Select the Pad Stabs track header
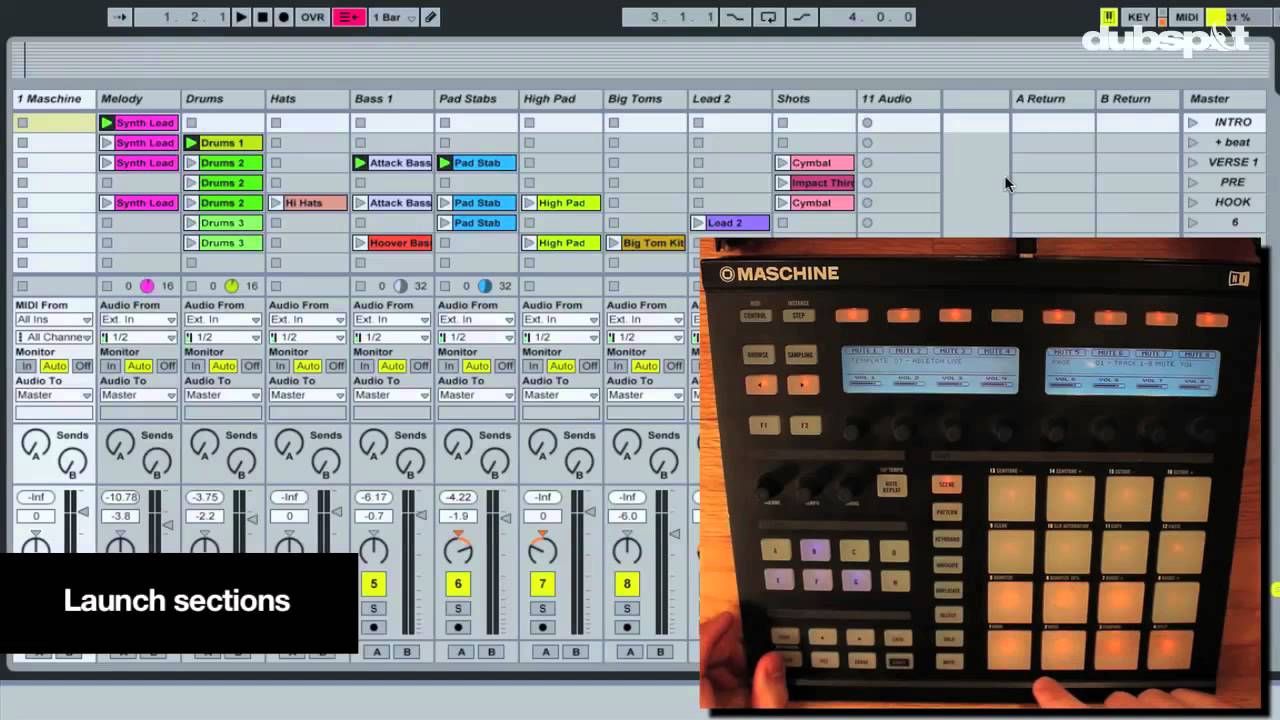 point(476,99)
